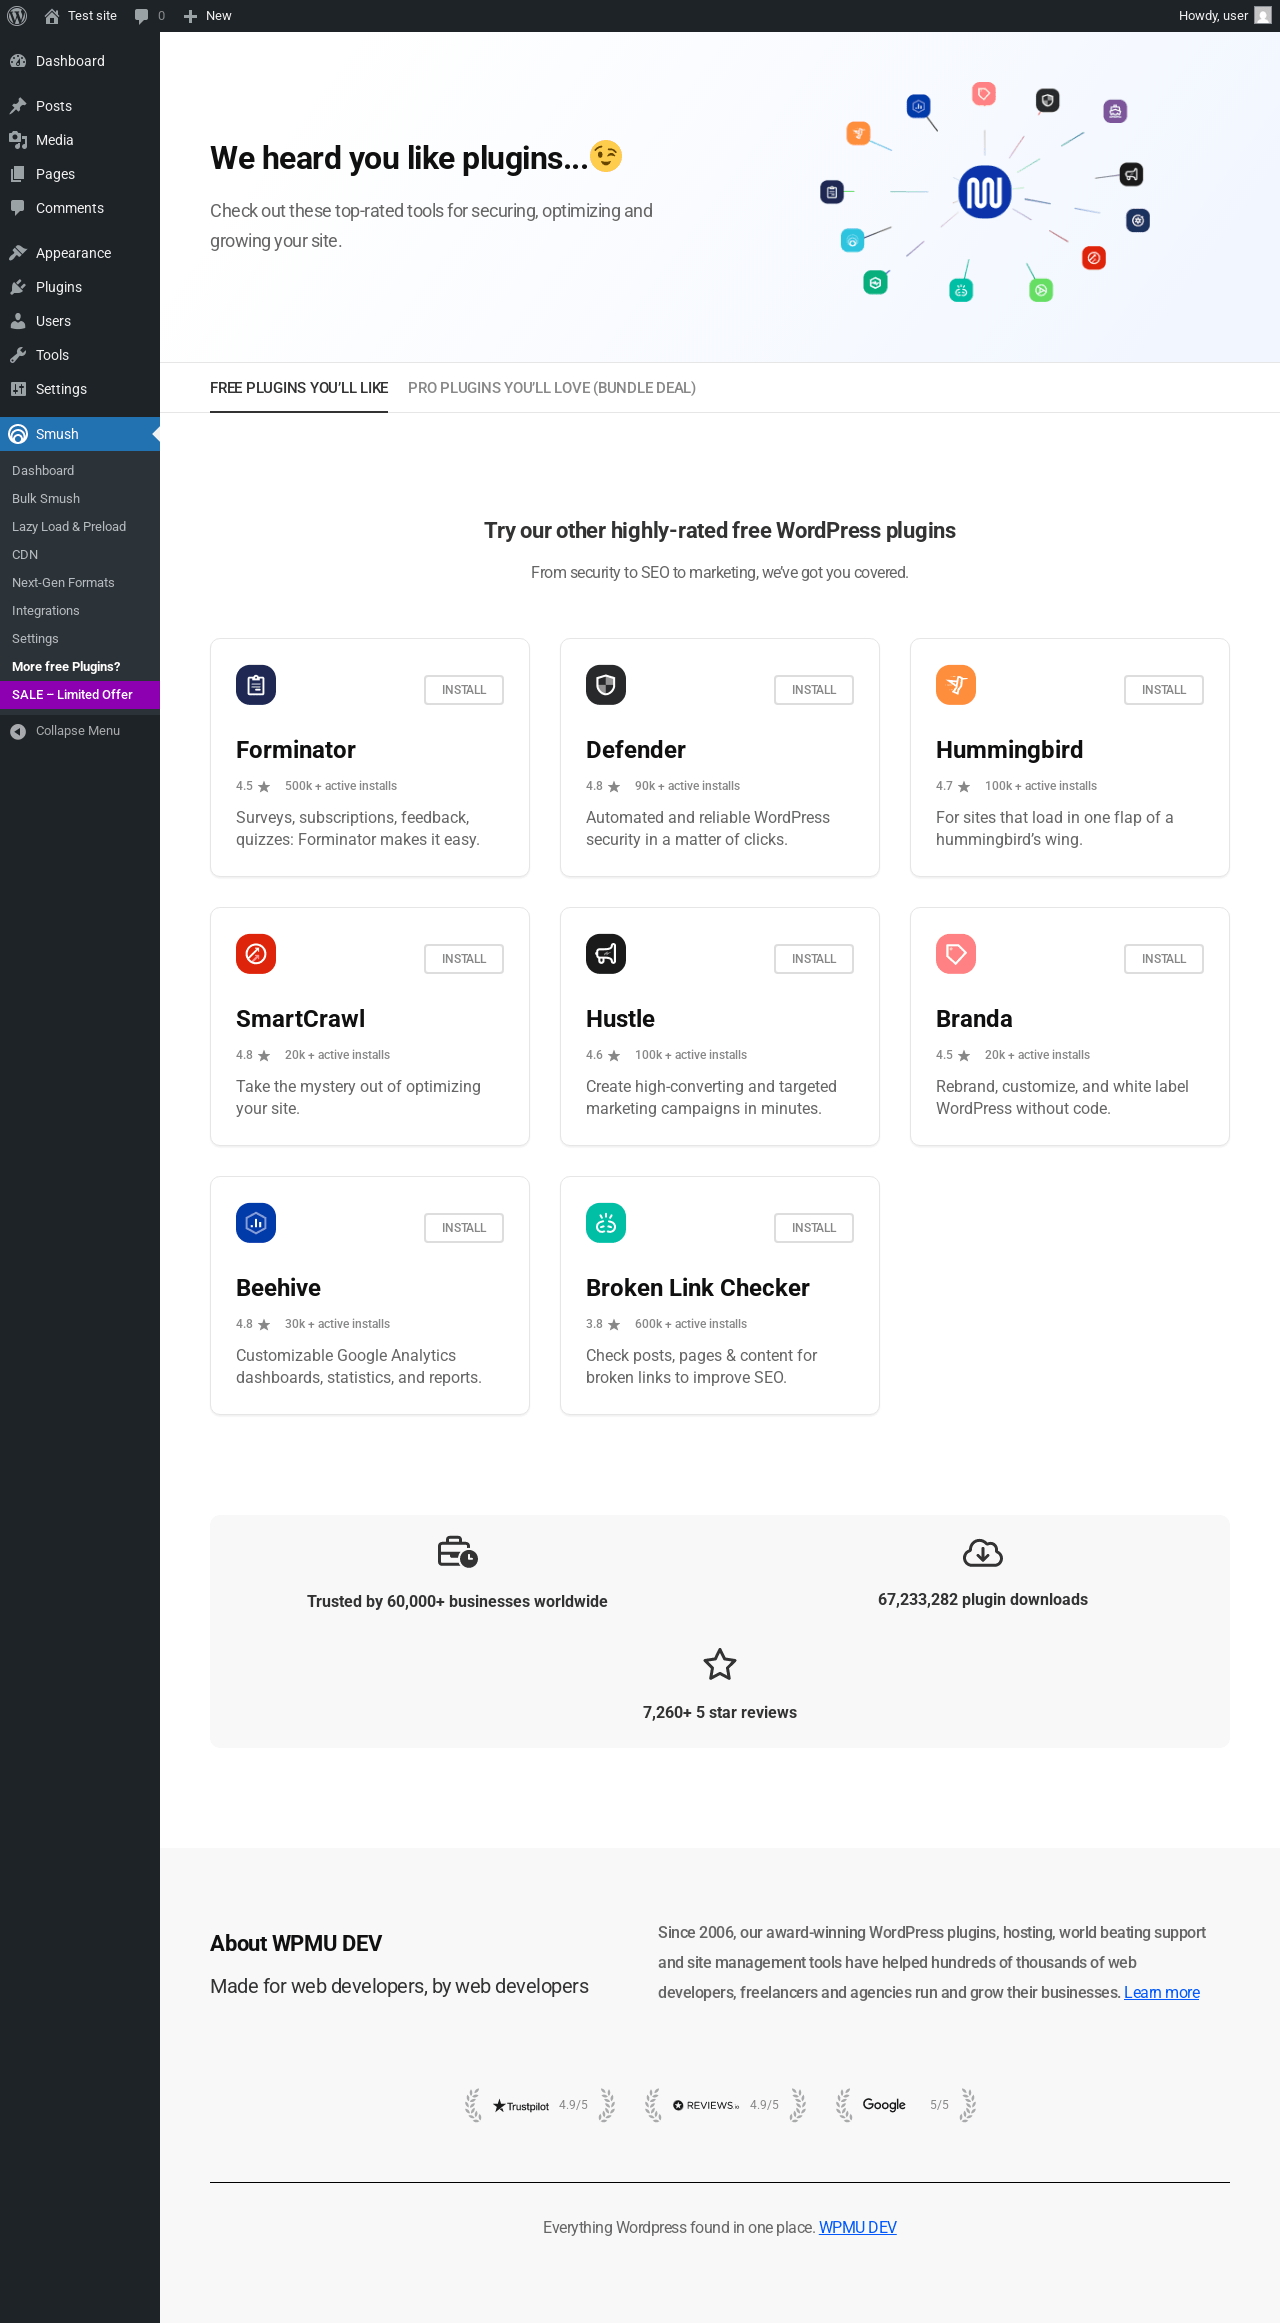Open Bulk Smush in the Smush submenu
Viewport: 1280px width, 2323px height.
[46, 499]
